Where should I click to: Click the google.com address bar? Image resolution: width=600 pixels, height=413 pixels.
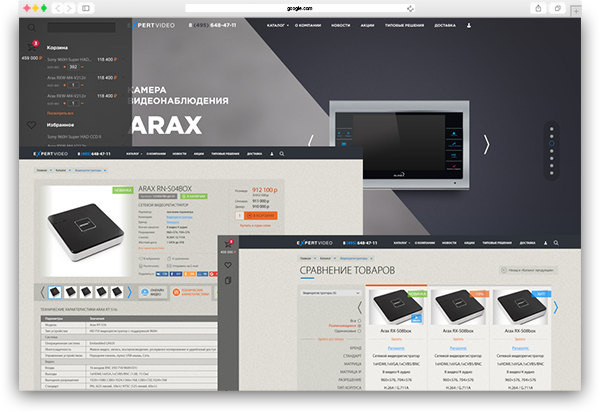[299, 7]
